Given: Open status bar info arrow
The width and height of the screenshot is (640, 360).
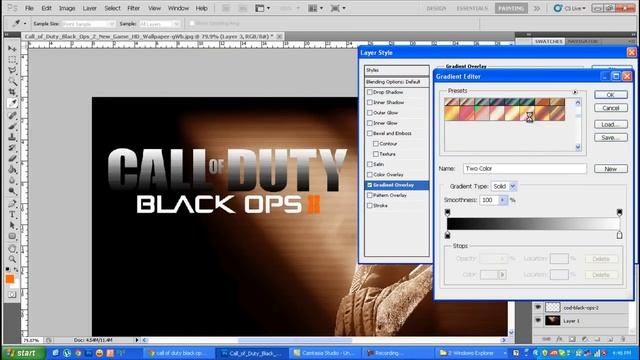Looking at the screenshot, I should point(137,340).
